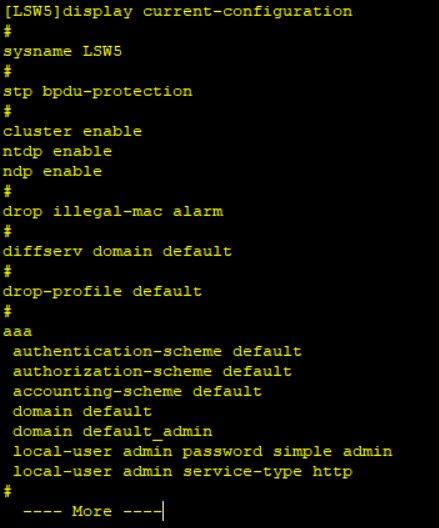Click the 'domain default' line
The height and width of the screenshot is (528, 439).
(x=82, y=411)
